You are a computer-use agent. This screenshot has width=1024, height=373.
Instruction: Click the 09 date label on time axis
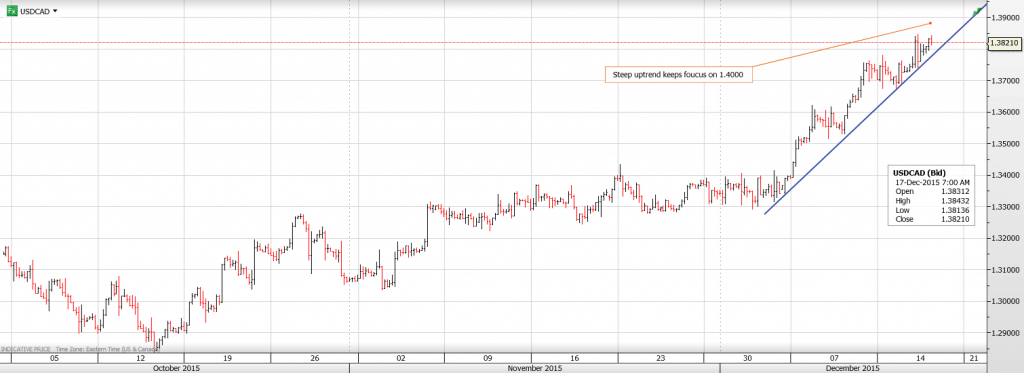pyautogui.click(x=488, y=358)
